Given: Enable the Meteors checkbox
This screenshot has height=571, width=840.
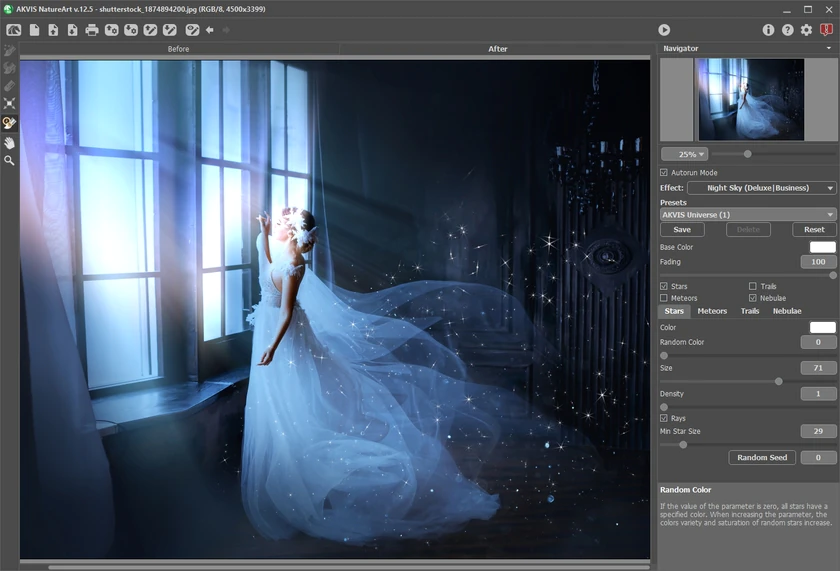Looking at the screenshot, I should tap(664, 298).
